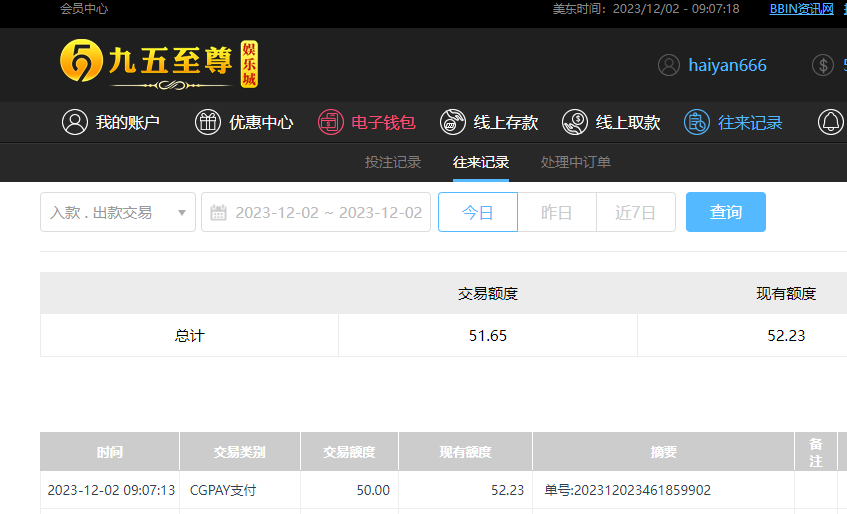
Task: Switch to the 往来记录 sub-tab
Action: point(481,162)
